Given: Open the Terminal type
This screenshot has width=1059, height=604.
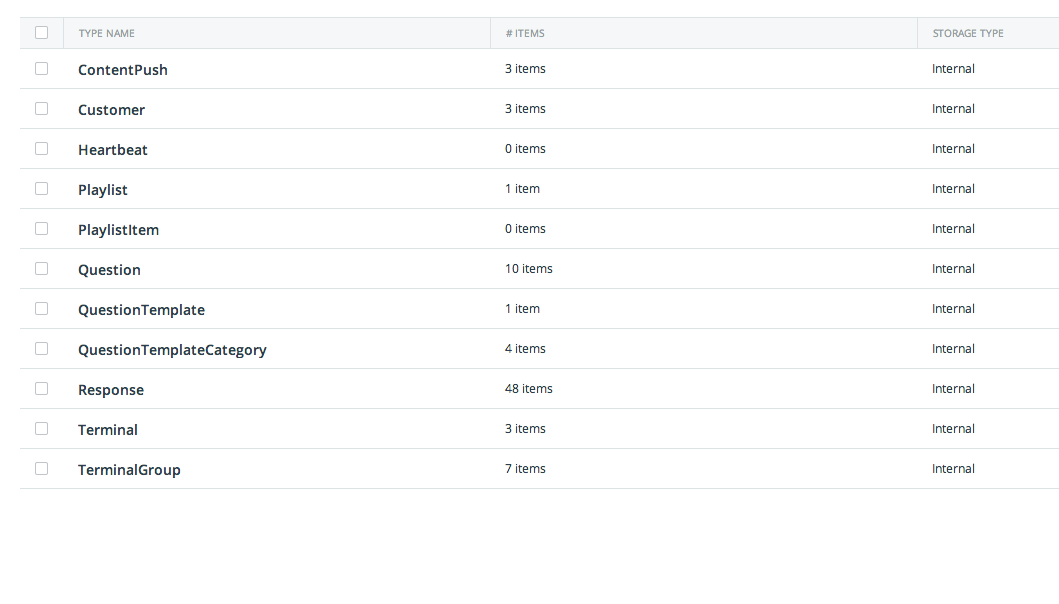Looking at the screenshot, I should [x=108, y=430].
